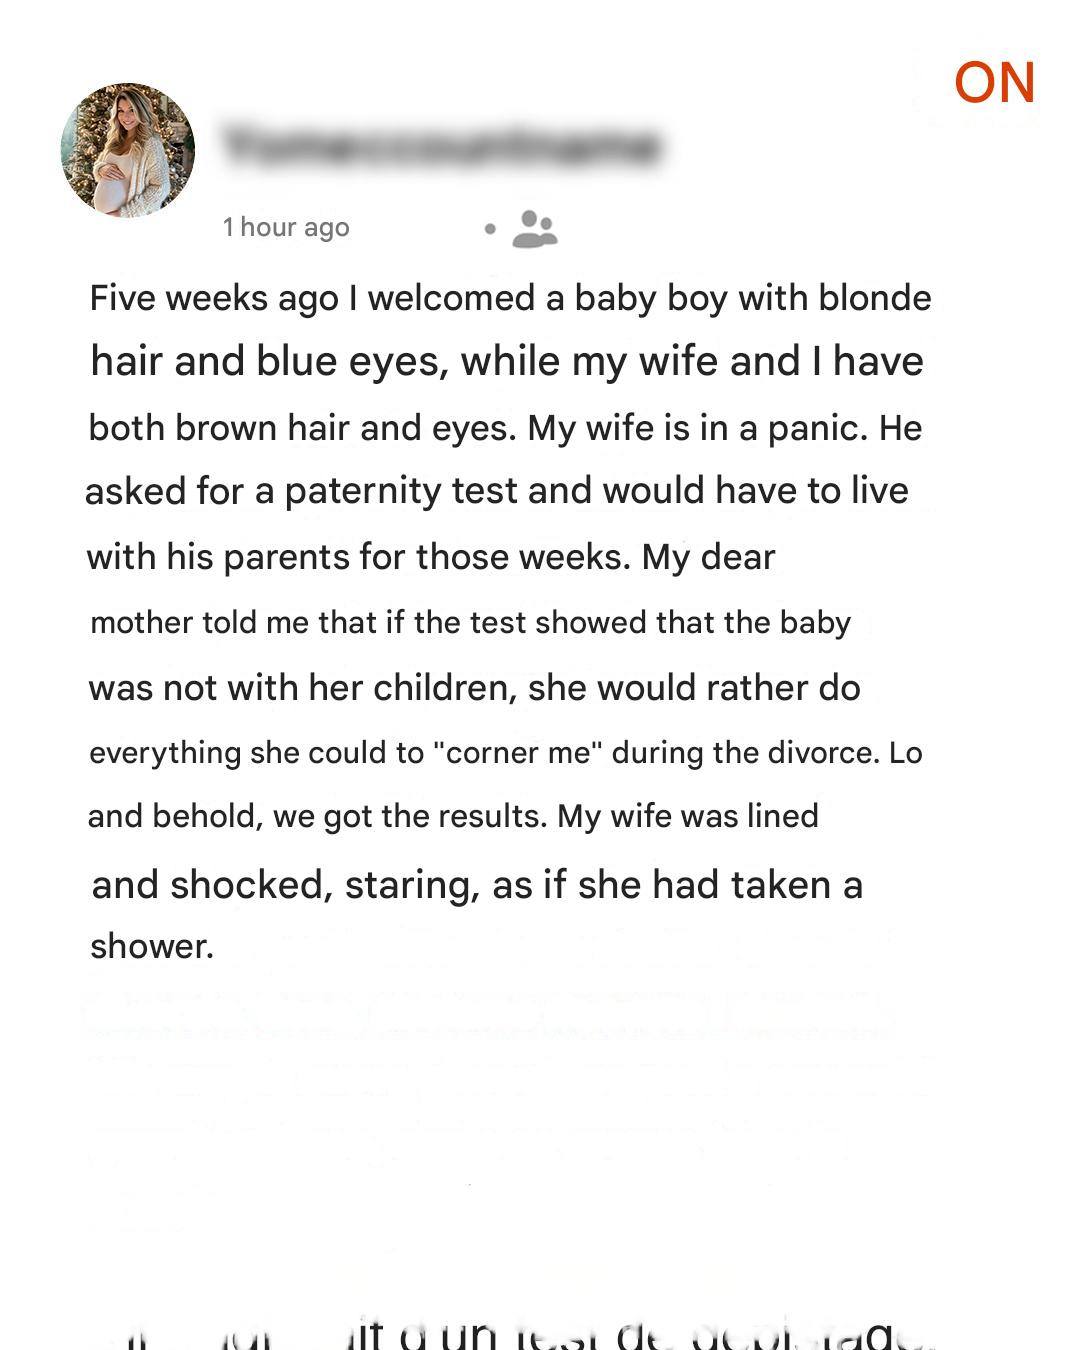Click the orange "ON" label
This screenshot has height=1350, width=1080.
[994, 83]
